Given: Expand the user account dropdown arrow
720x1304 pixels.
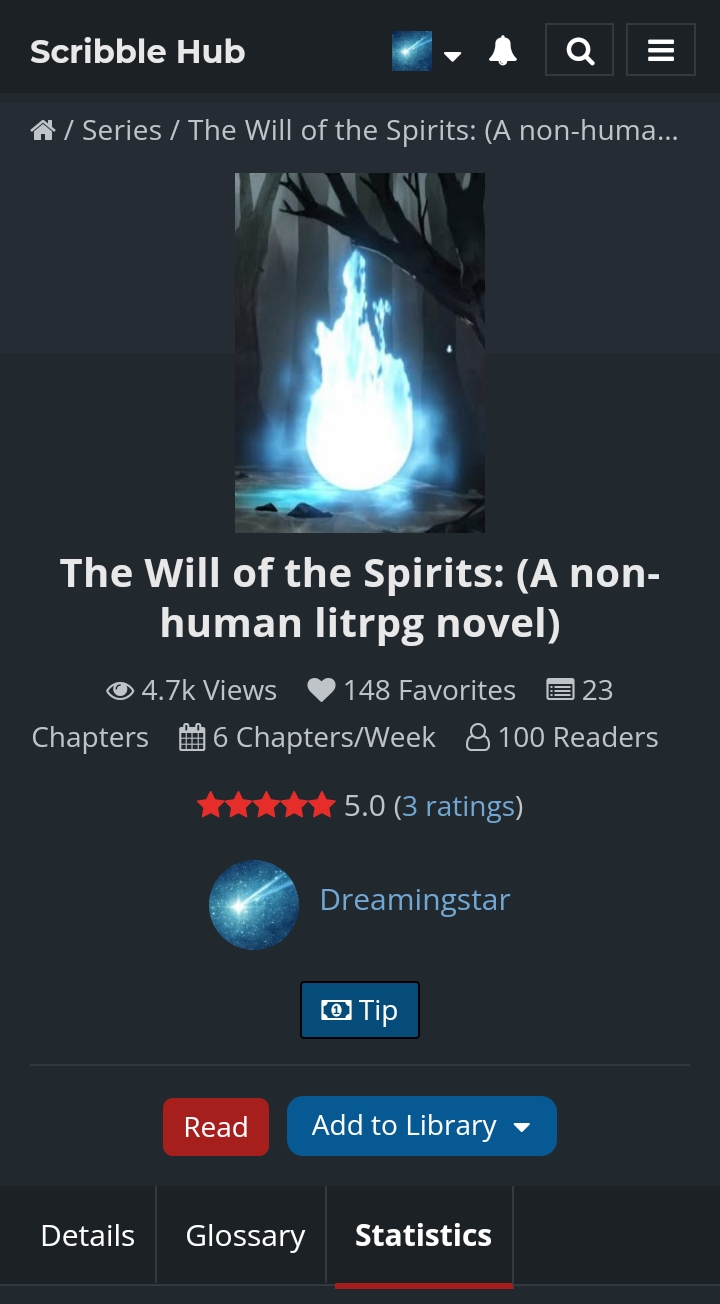Looking at the screenshot, I should [452, 56].
